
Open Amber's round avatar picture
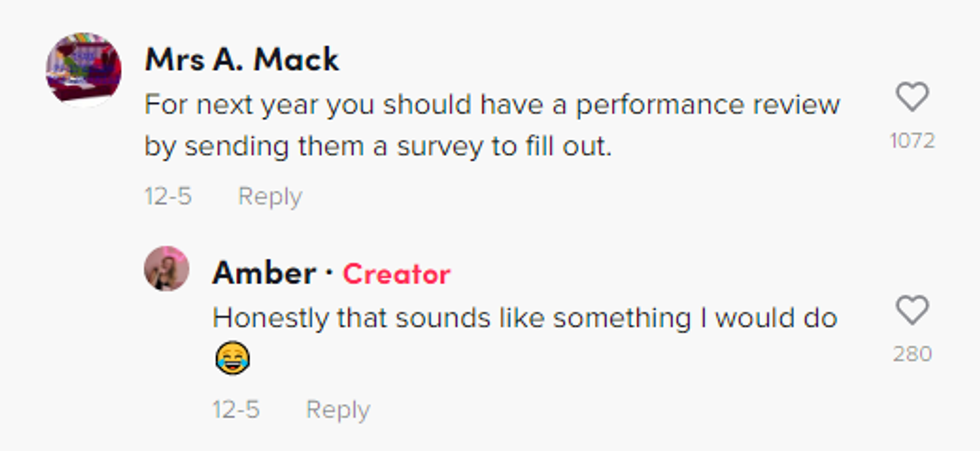point(166,269)
